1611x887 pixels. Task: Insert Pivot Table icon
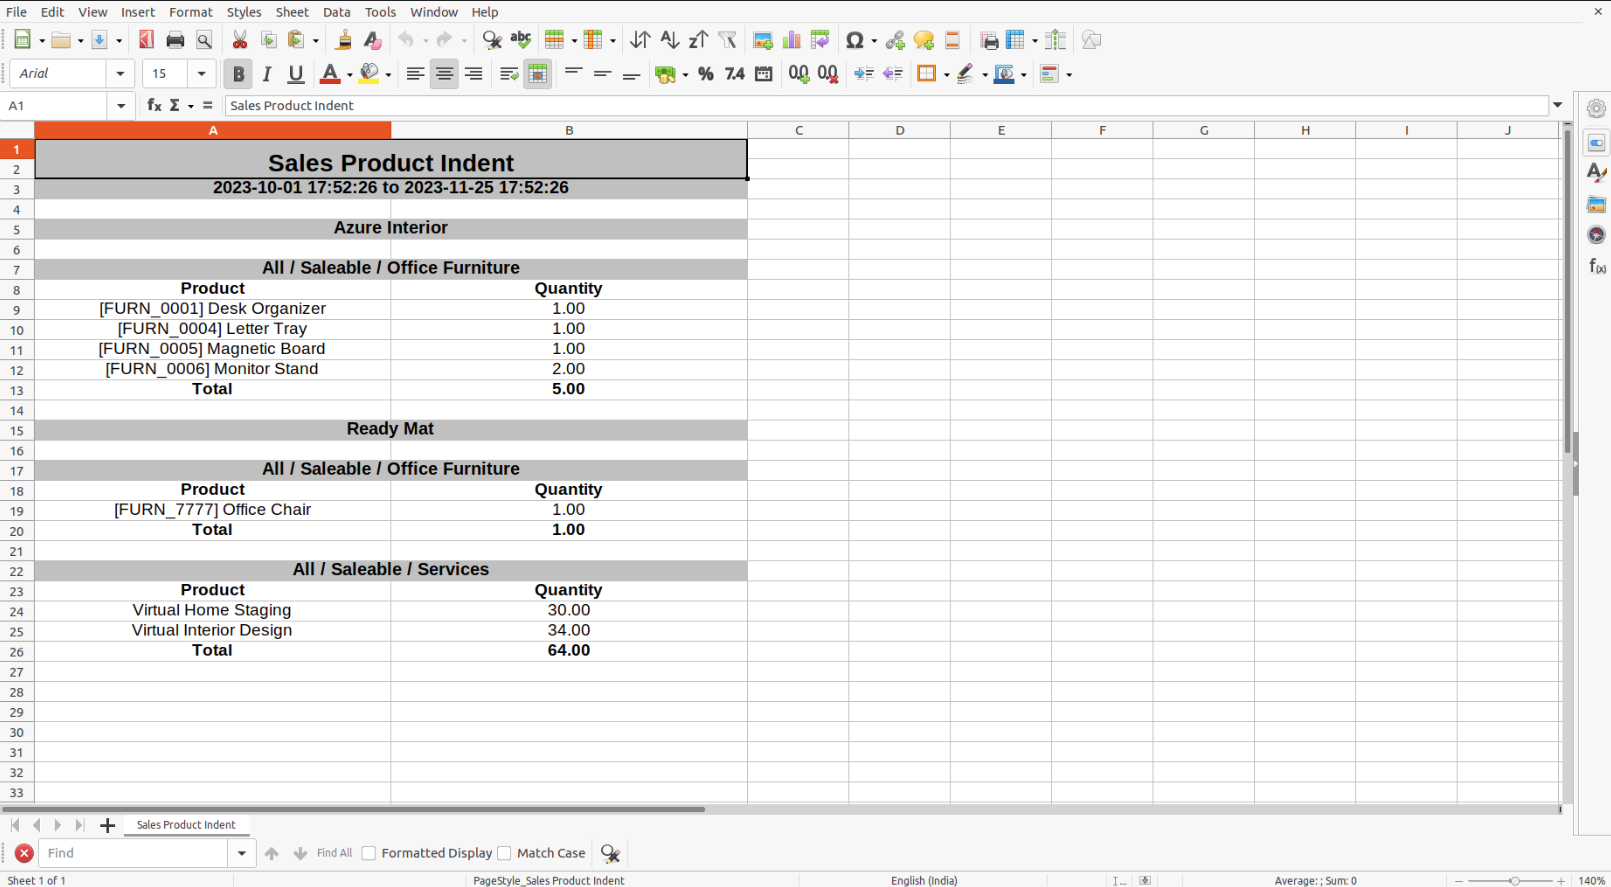tap(820, 40)
